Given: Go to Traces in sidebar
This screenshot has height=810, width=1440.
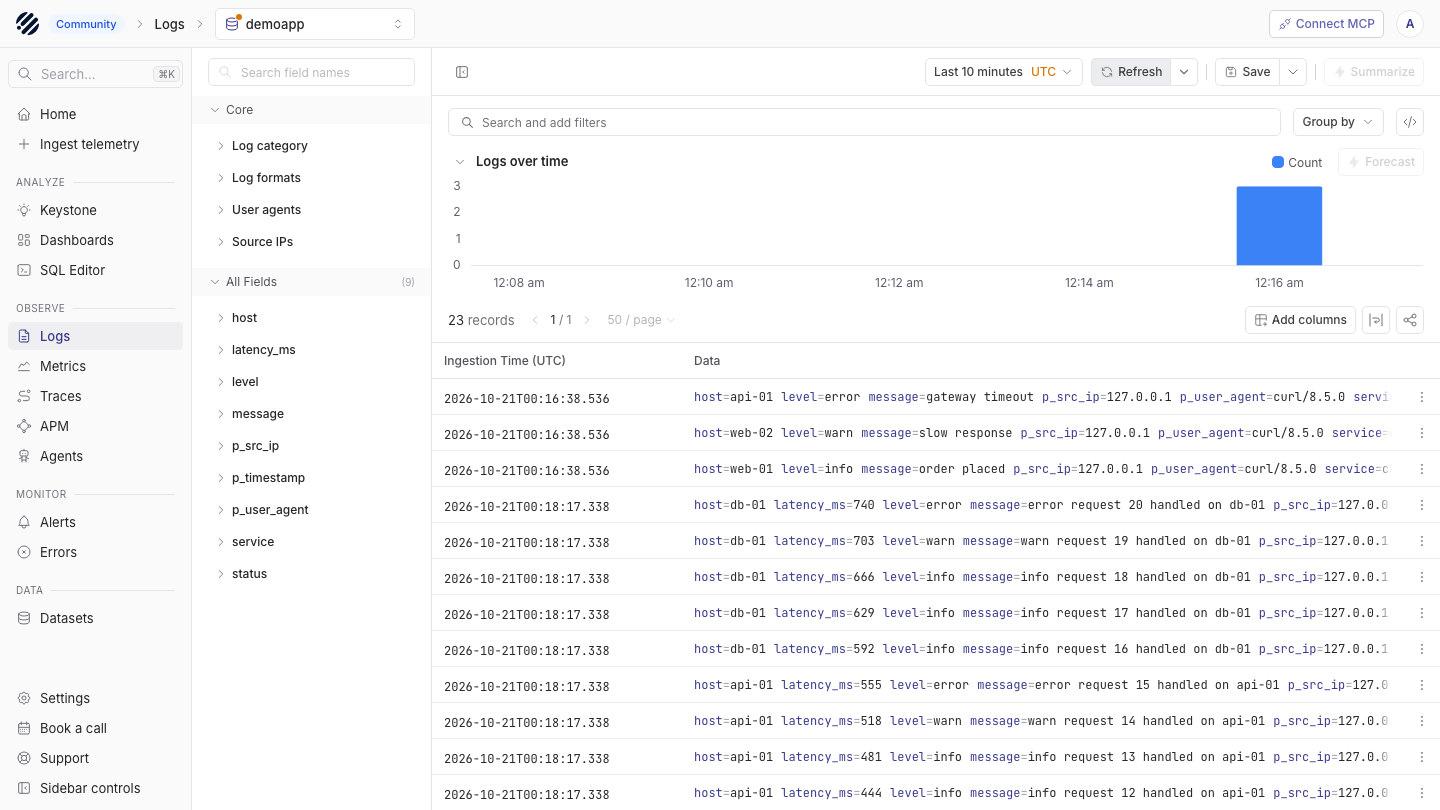Looking at the screenshot, I should tap(96, 396).
